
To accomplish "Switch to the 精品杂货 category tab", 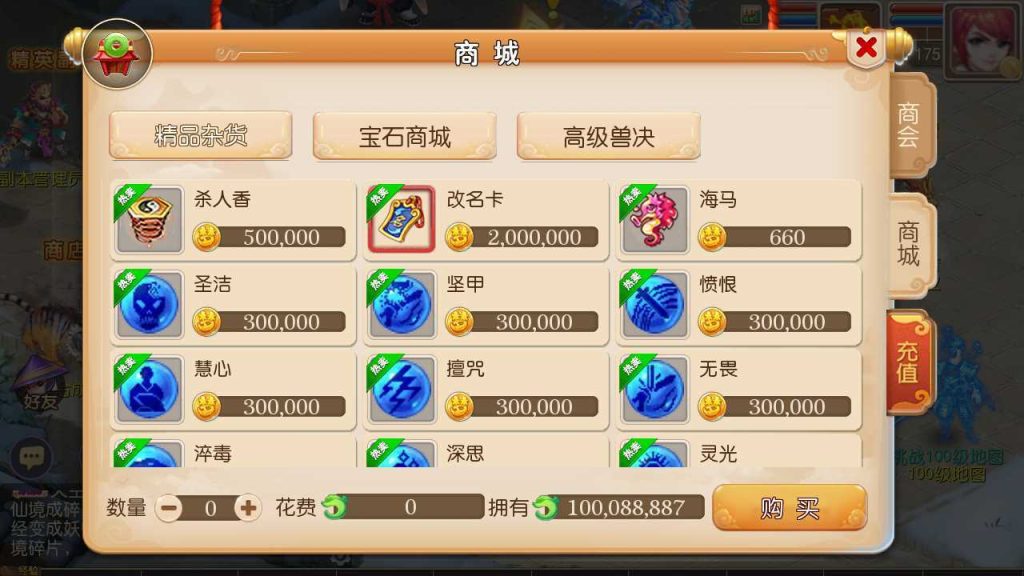I will (200, 135).
